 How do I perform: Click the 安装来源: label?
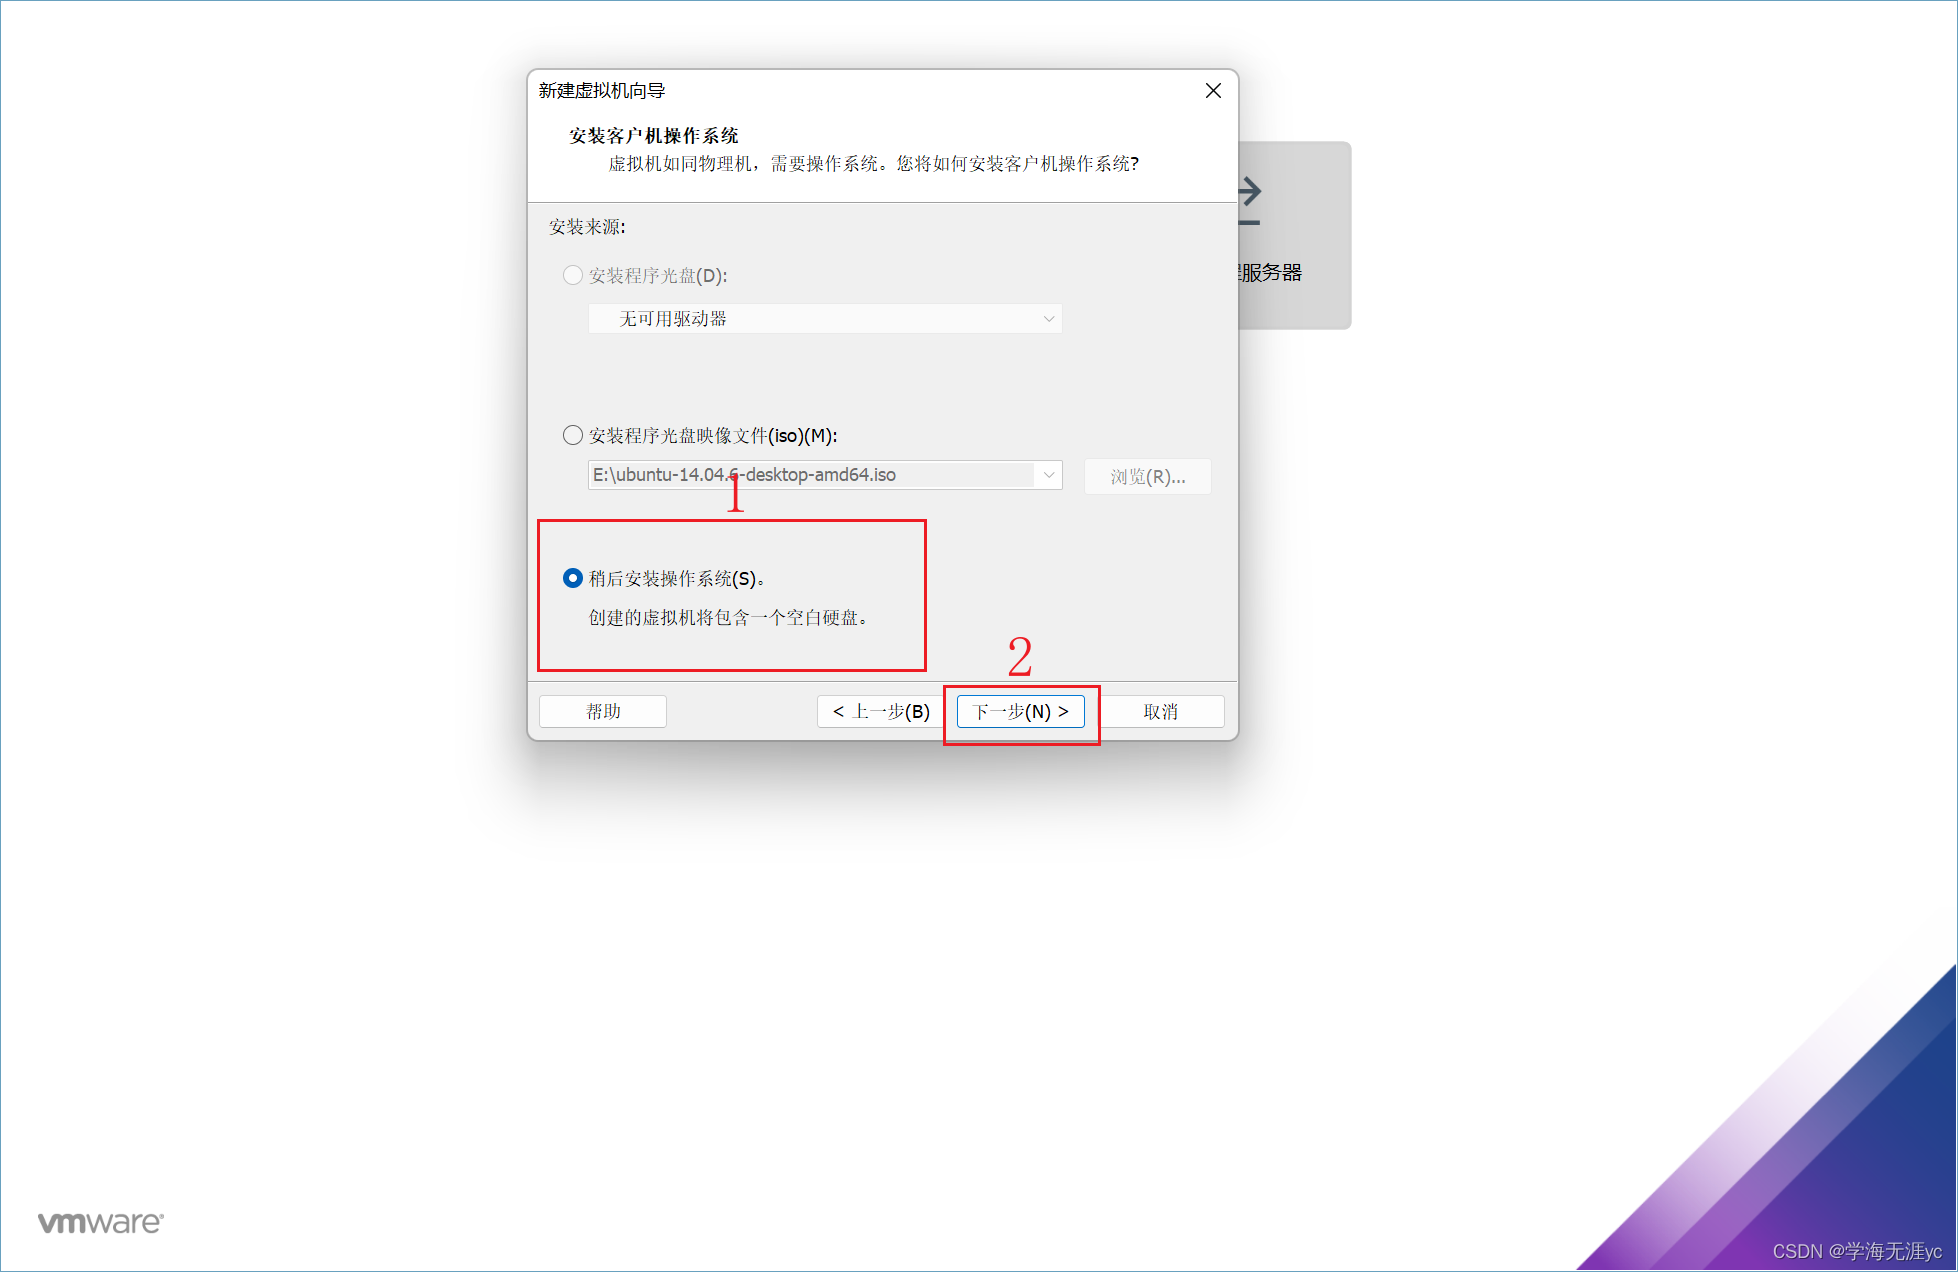click(x=587, y=227)
